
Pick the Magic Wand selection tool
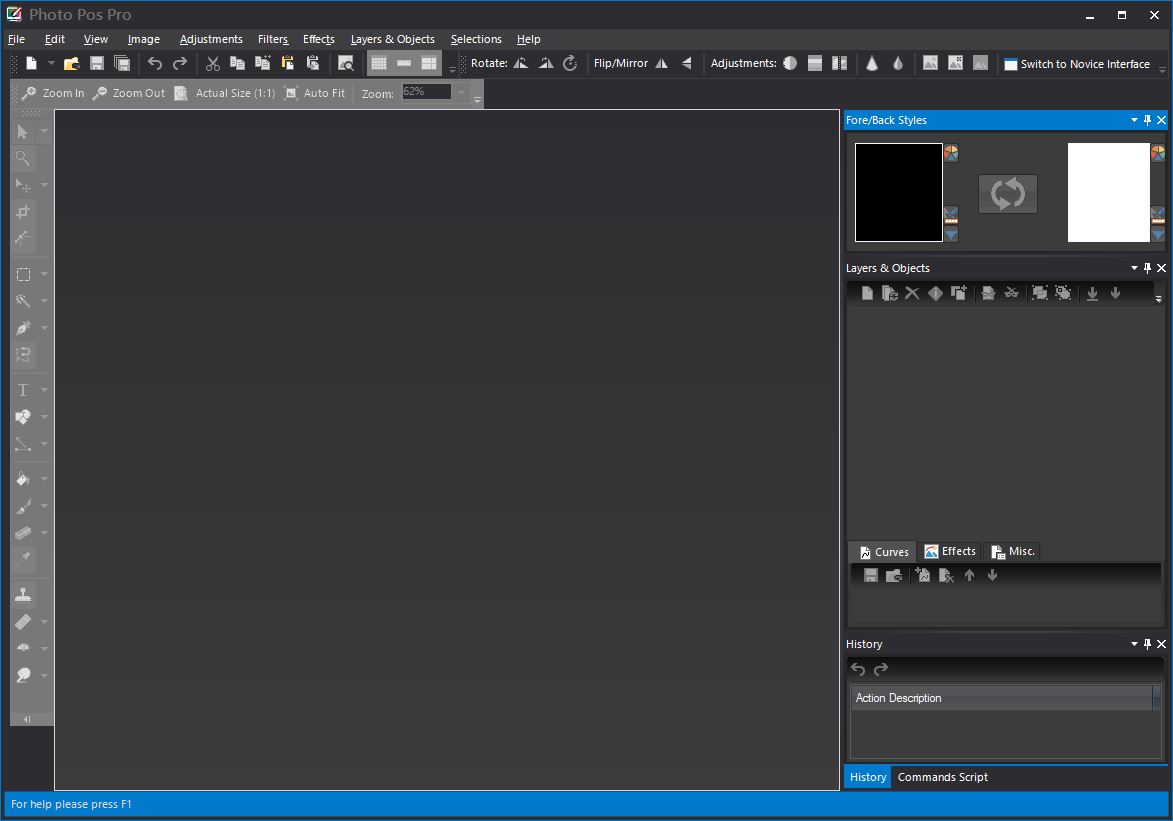point(23,301)
